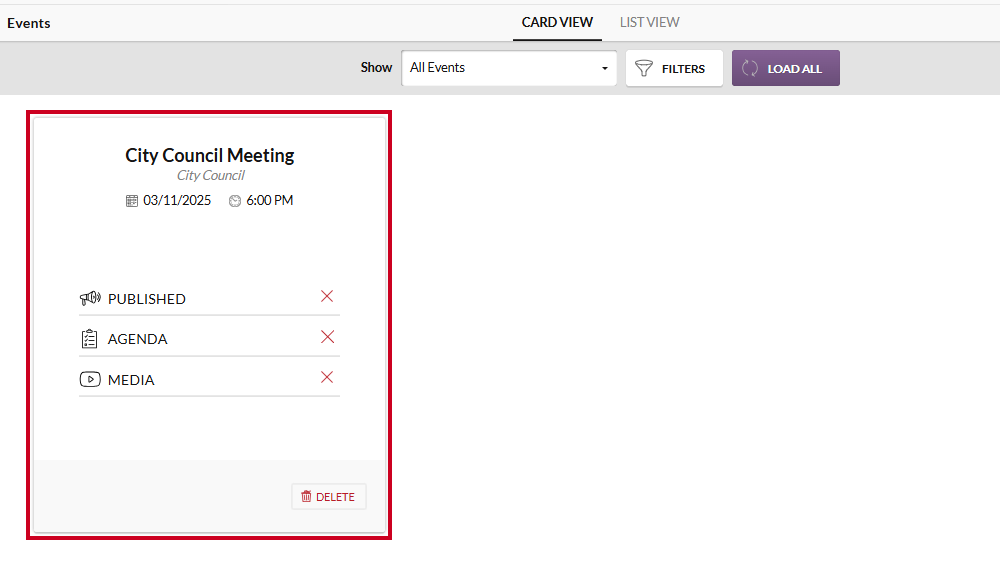Click the Agenda row label

tap(137, 339)
